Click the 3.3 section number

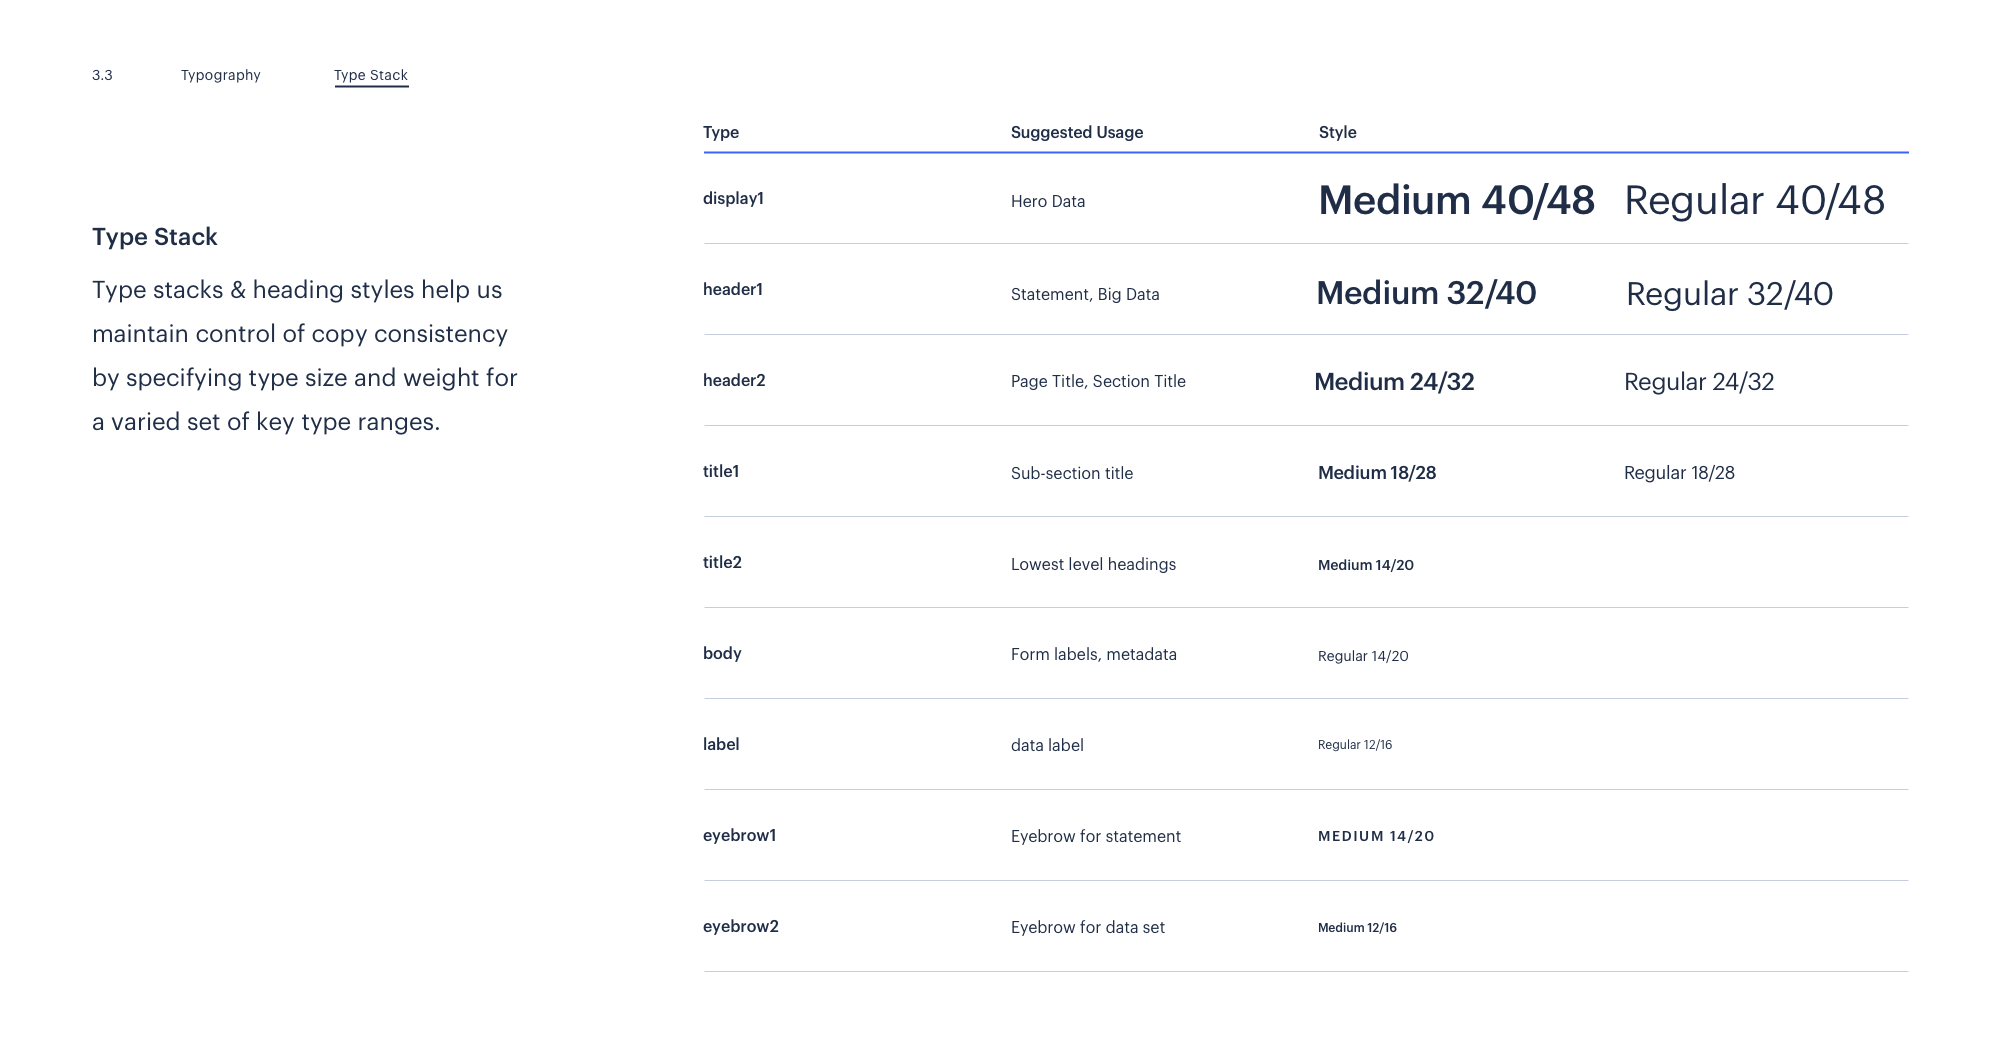tap(102, 75)
